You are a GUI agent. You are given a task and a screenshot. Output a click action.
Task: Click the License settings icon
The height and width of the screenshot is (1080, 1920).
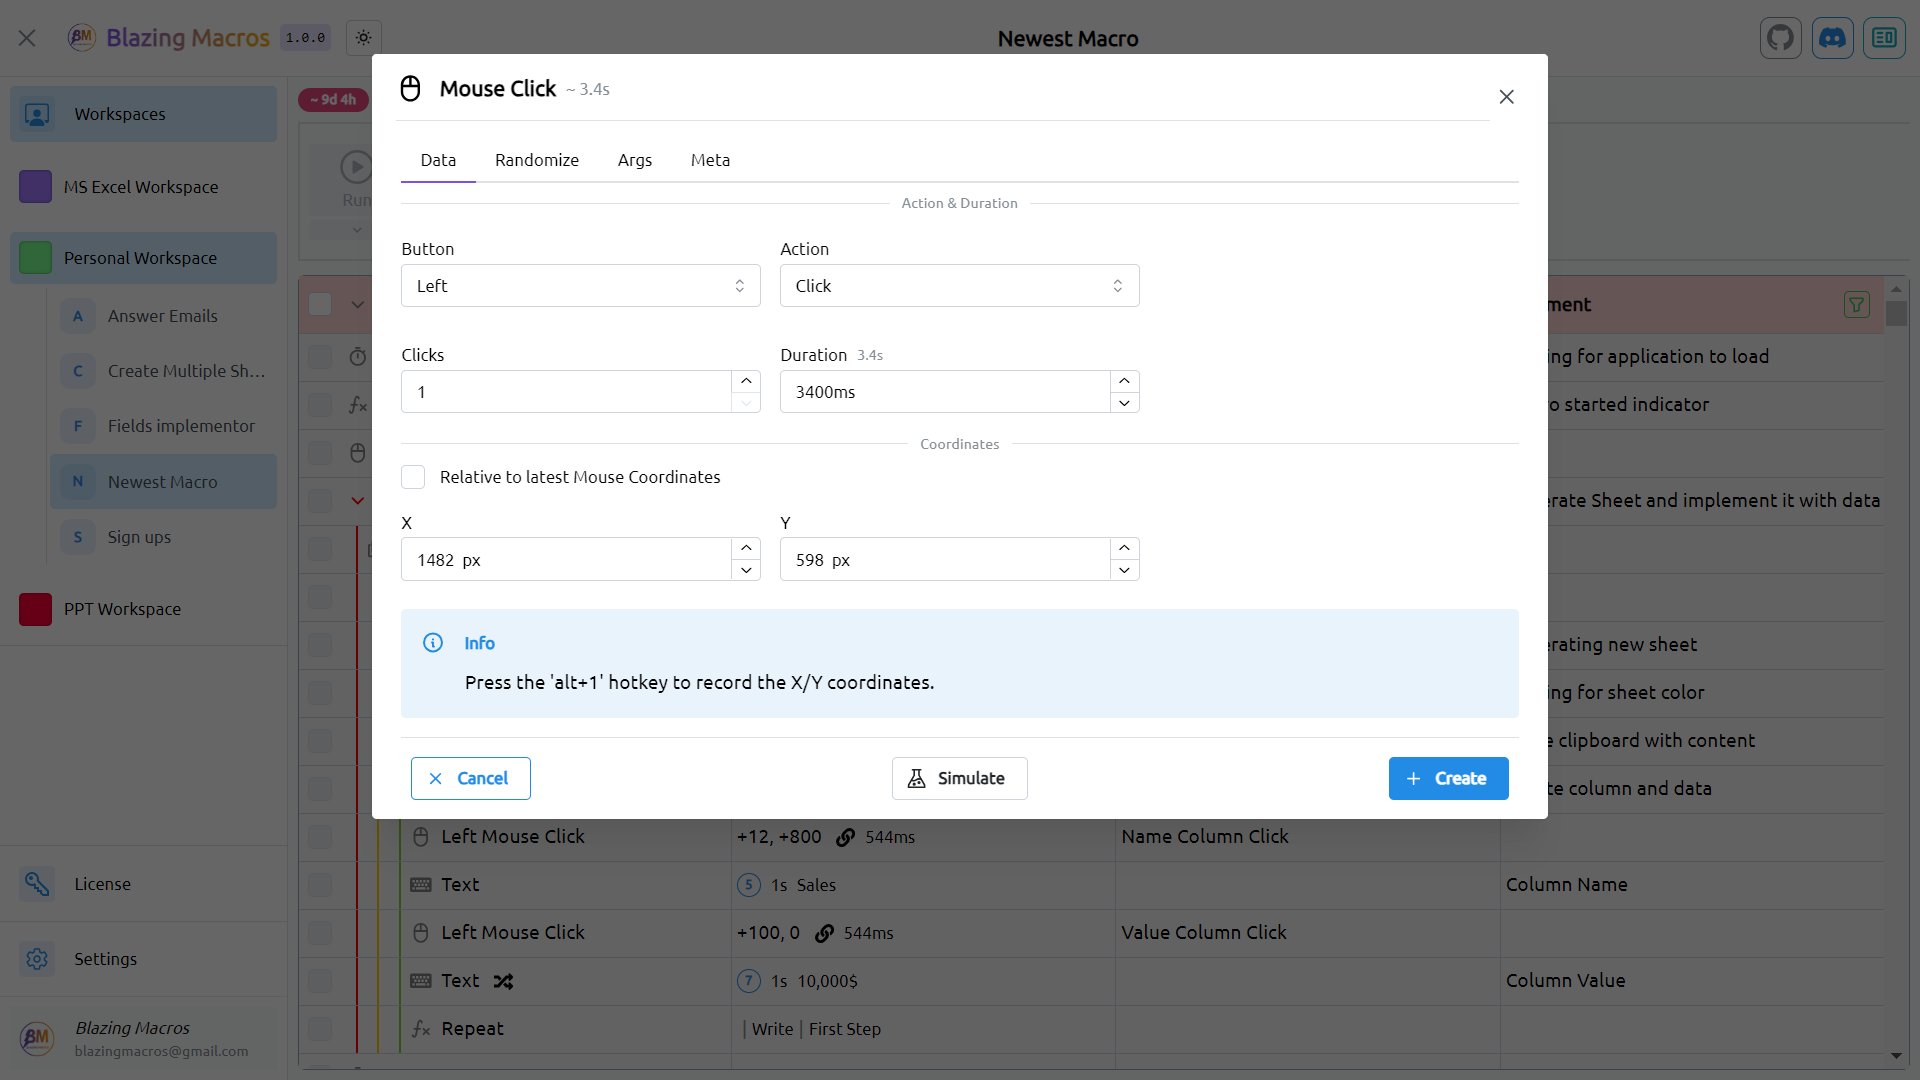tap(37, 884)
